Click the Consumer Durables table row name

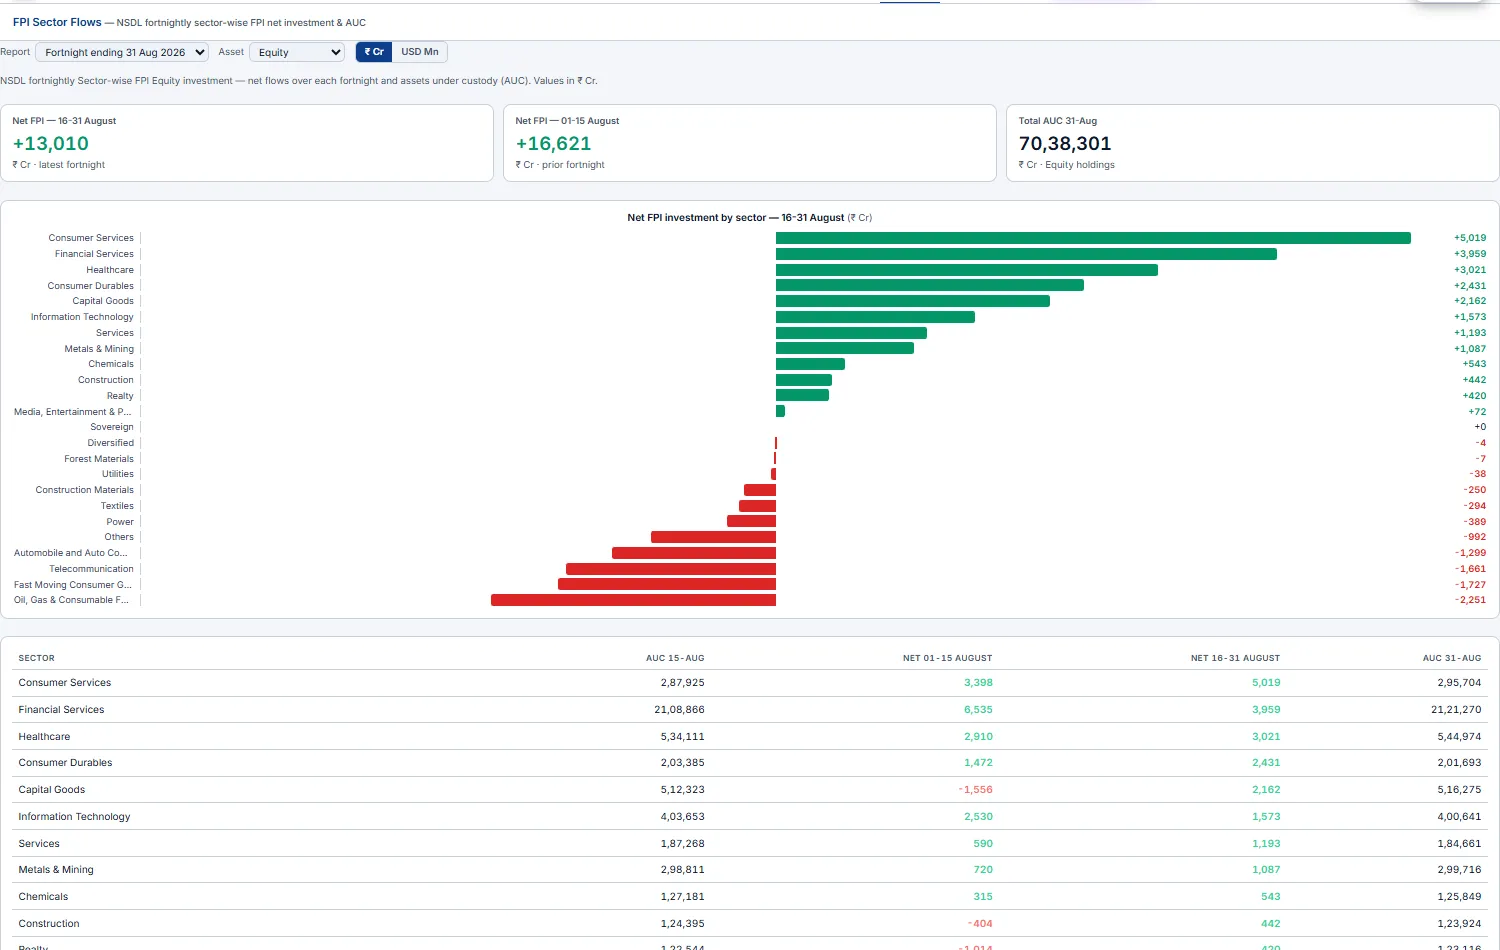[x=65, y=763]
